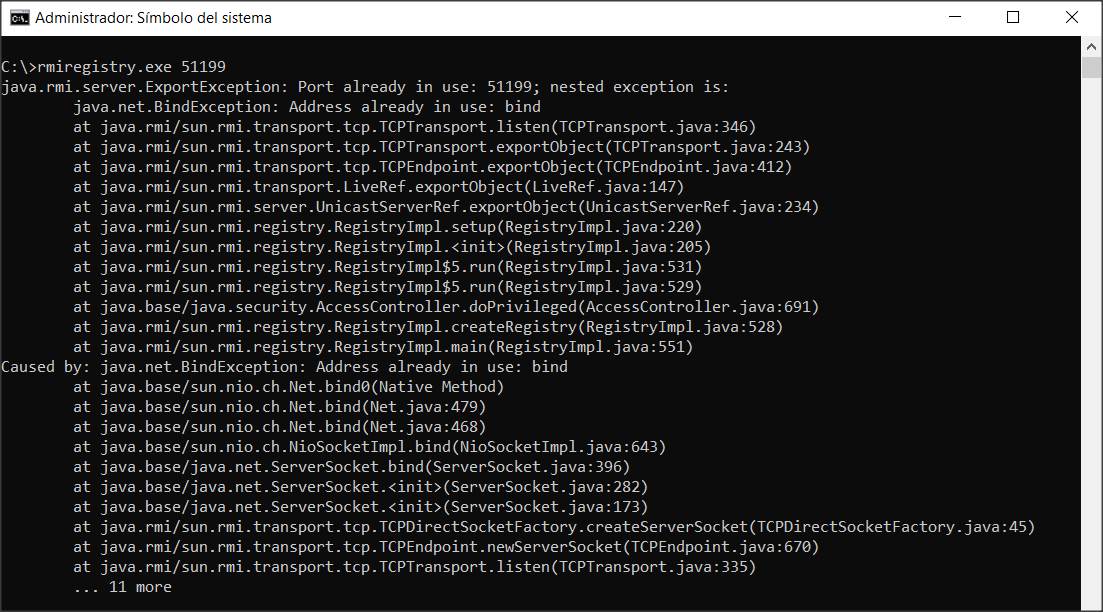Click the scrollbar up arrow
The width and height of the screenshot is (1103, 612).
point(1091,46)
